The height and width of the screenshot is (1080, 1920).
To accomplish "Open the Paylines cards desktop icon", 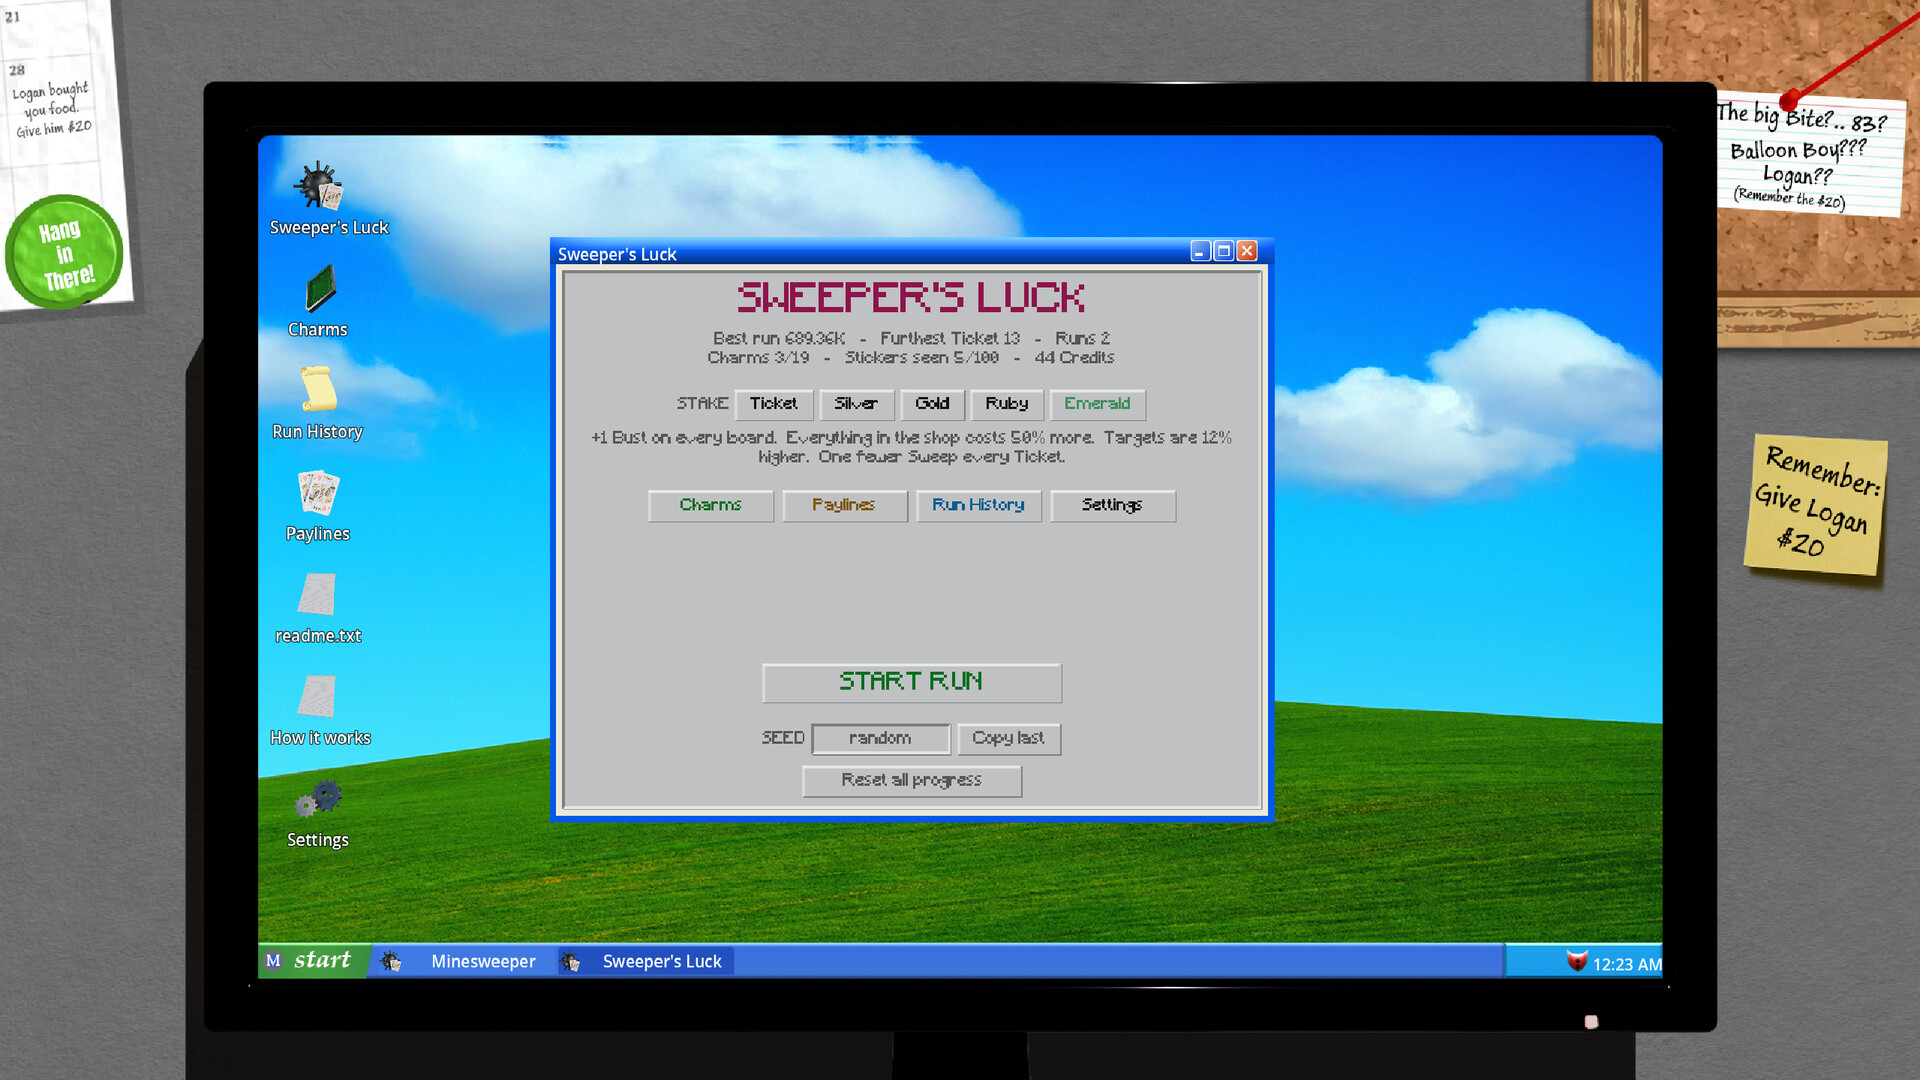I will click(x=318, y=493).
